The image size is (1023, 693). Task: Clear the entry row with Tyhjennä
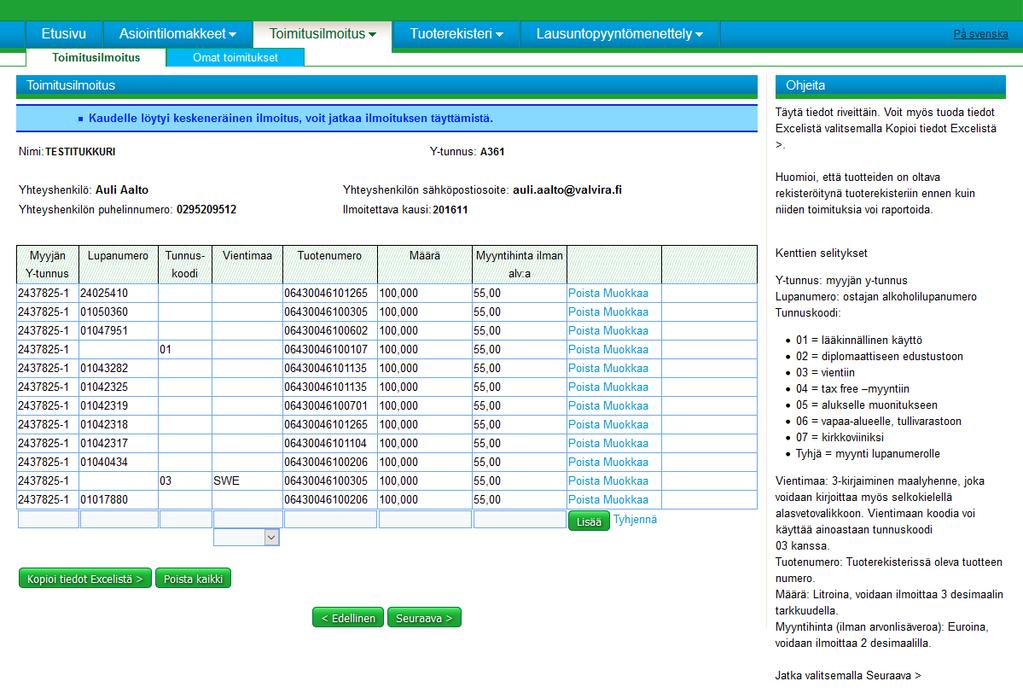[635, 519]
